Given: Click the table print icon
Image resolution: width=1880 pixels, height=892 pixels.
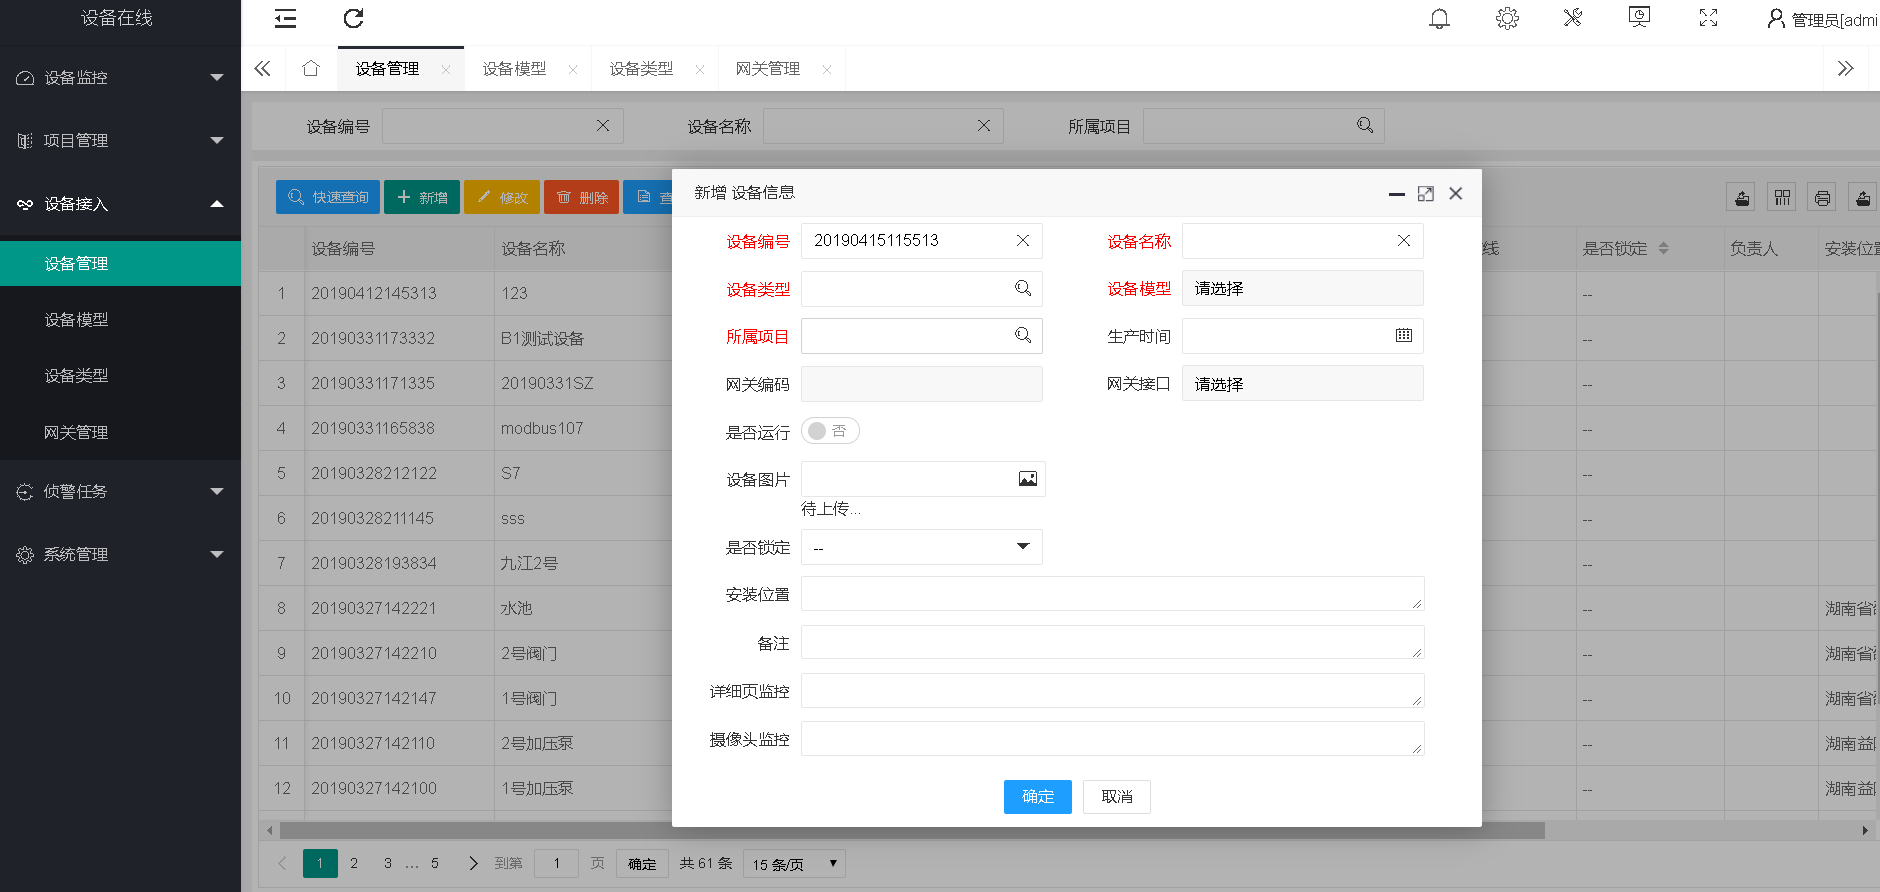Looking at the screenshot, I should point(1822,197).
